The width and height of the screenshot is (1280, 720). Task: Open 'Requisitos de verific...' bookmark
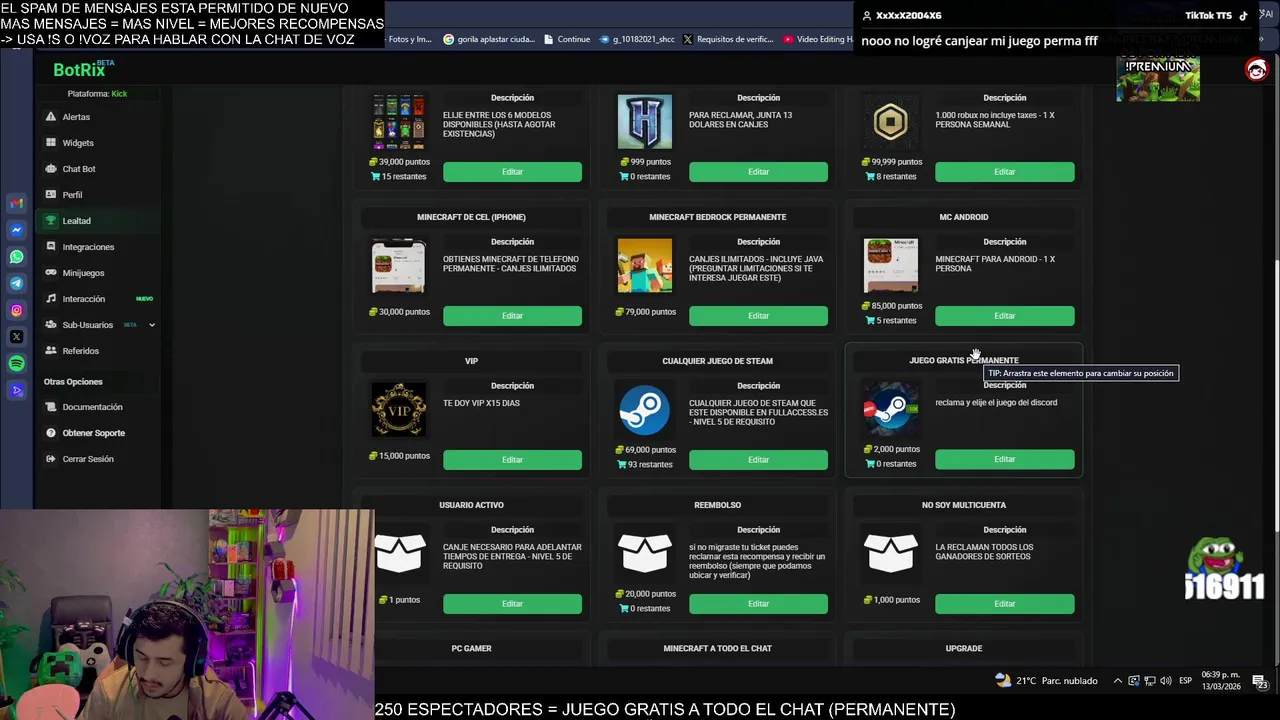coord(728,39)
